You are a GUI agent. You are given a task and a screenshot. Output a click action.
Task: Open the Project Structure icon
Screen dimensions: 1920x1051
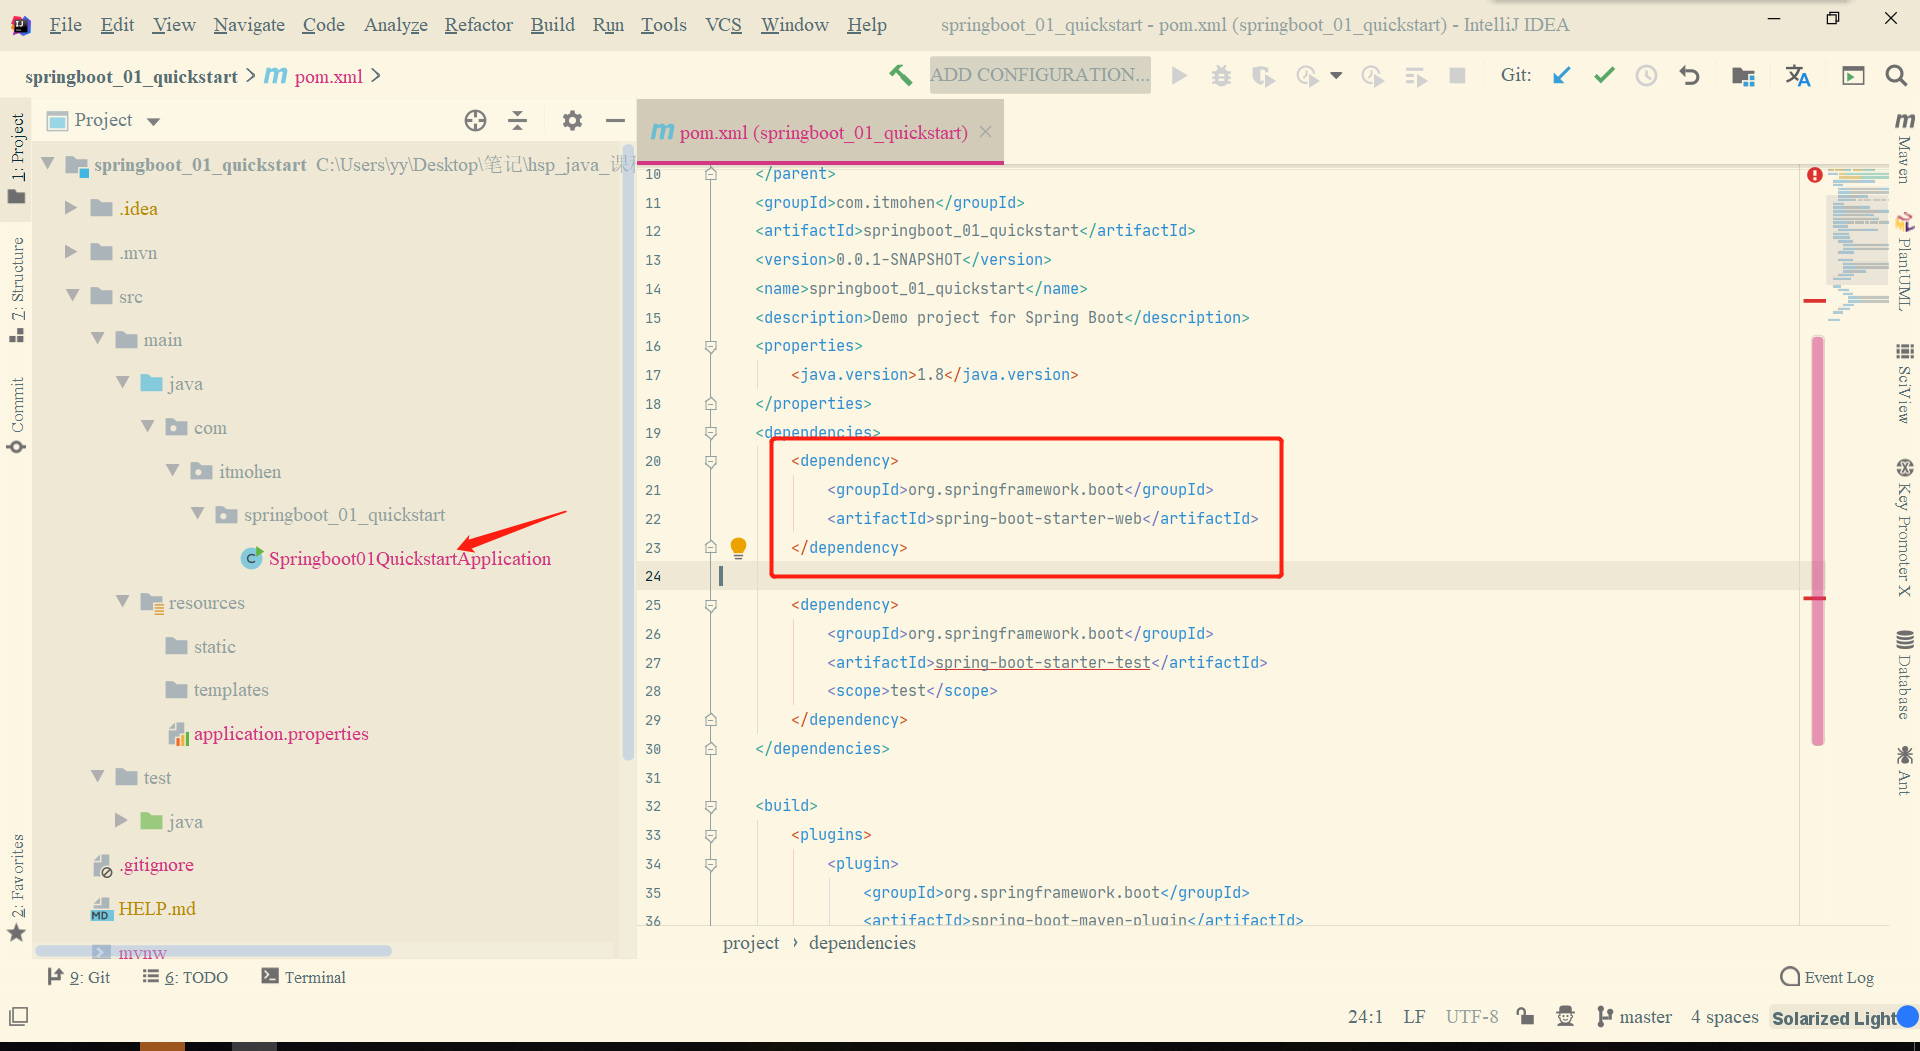[x=1743, y=76]
